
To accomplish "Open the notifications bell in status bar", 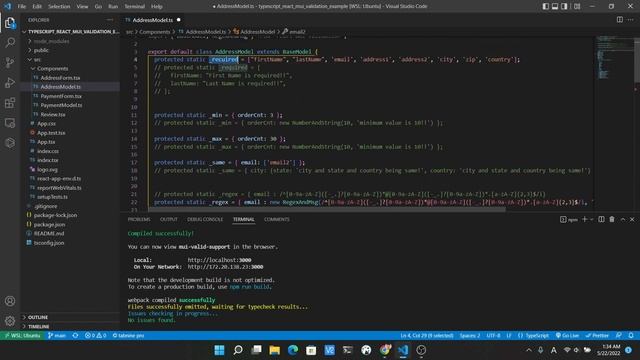I will (631, 336).
